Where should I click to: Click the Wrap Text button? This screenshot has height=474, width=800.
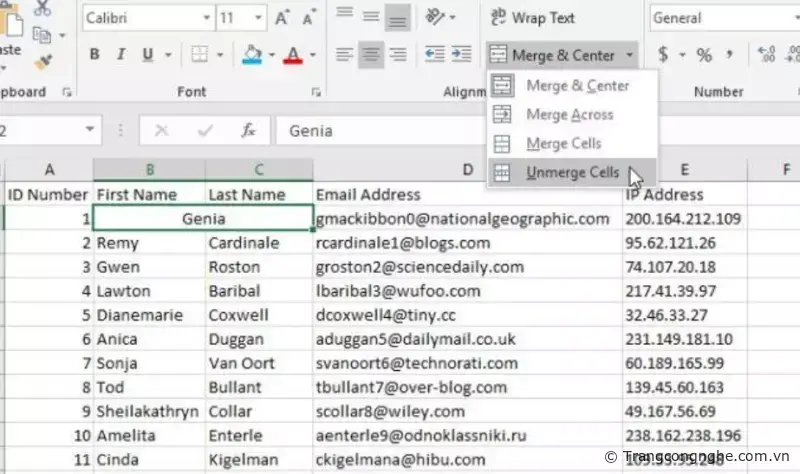click(533, 18)
